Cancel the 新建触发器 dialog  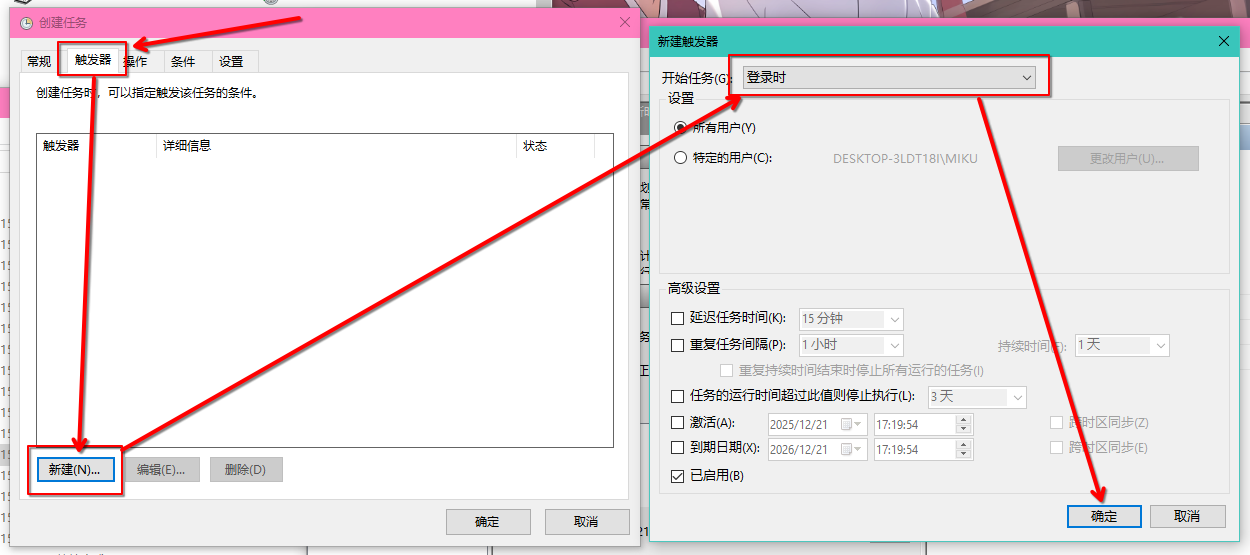pyautogui.click(x=1187, y=516)
